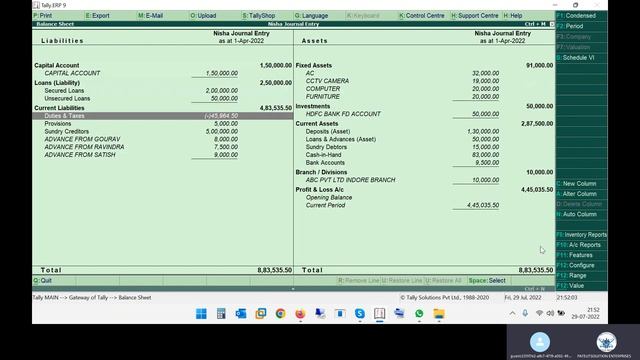Select the Provisions ledger group
The image size is (640, 360).
(x=162, y=124)
